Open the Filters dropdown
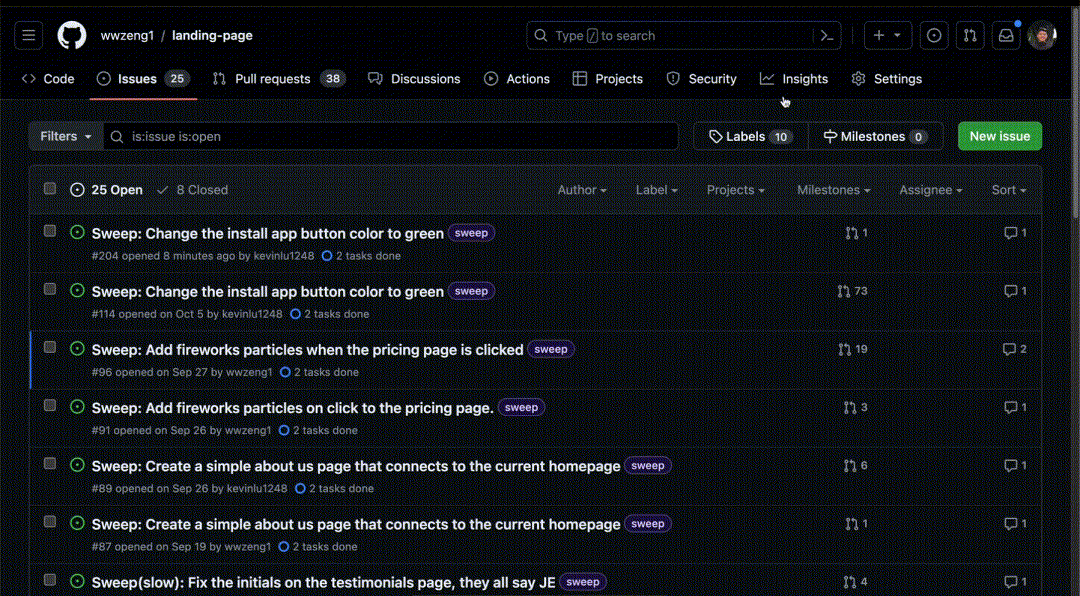1080x596 pixels. click(66, 136)
